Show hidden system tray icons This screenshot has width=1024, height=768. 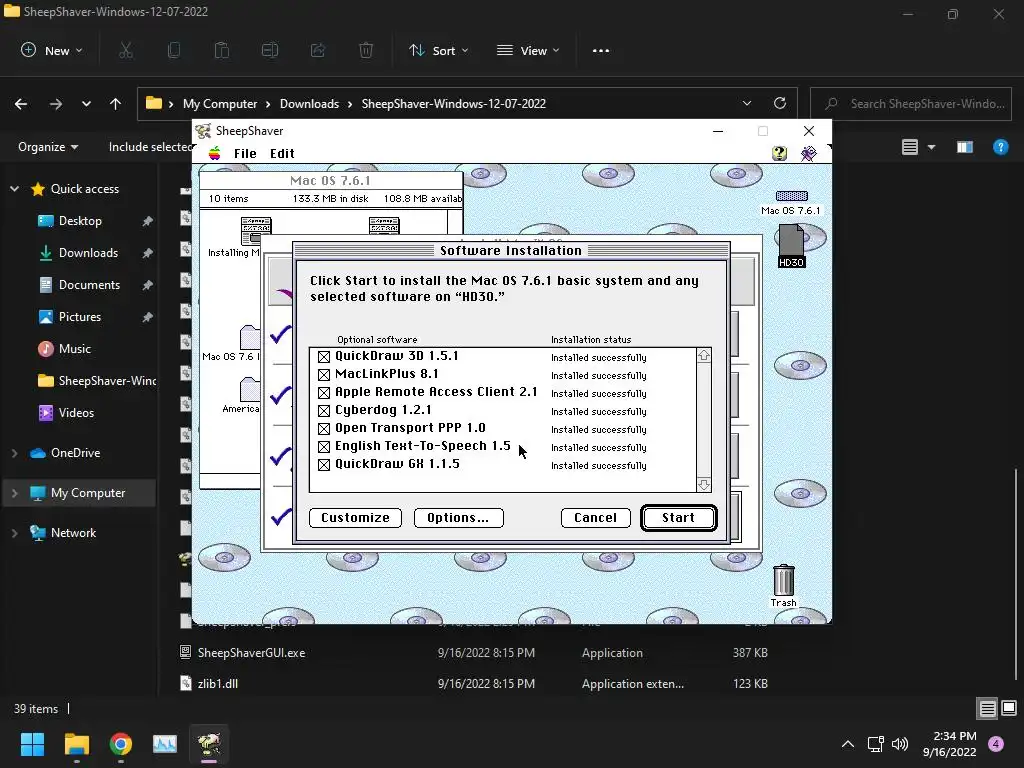pos(848,744)
